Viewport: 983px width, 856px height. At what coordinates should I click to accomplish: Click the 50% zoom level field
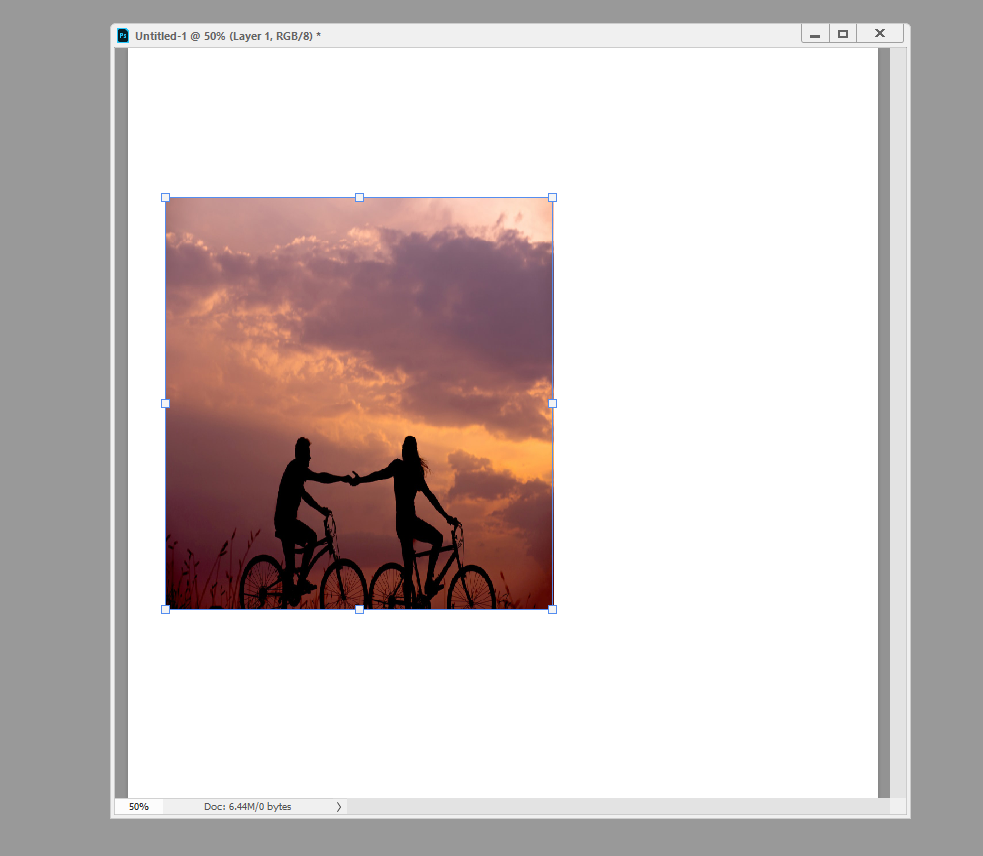(139, 806)
